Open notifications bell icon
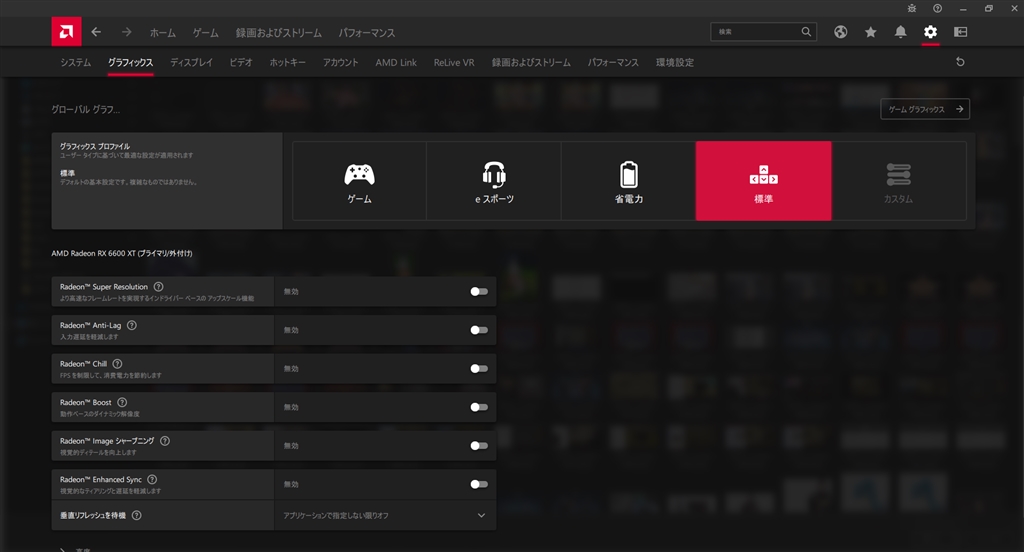The height and width of the screenshot is (552, 1024). point(900,32)
